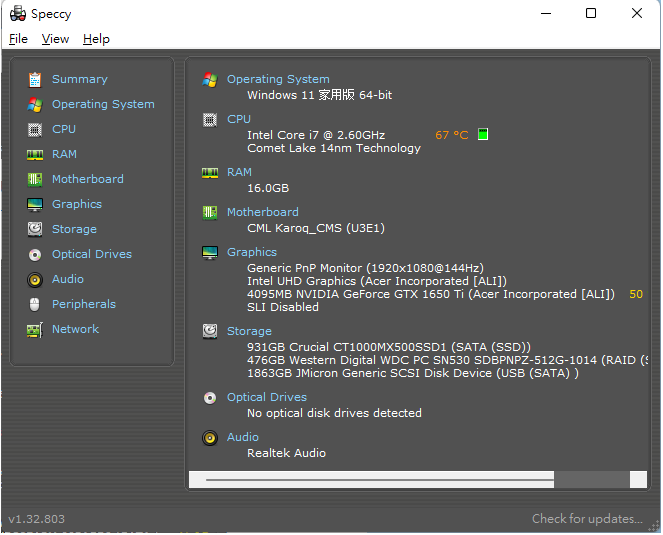This screenshot has height=535, width=663.
Task: Click the Peripherals mouse icon in sidebar
Action: 35,305
